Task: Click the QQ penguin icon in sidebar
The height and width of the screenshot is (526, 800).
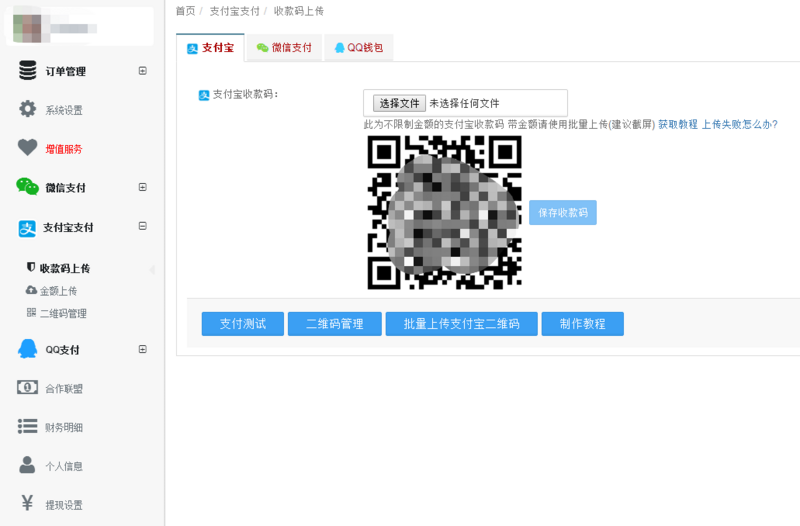Action: [28, 349]
